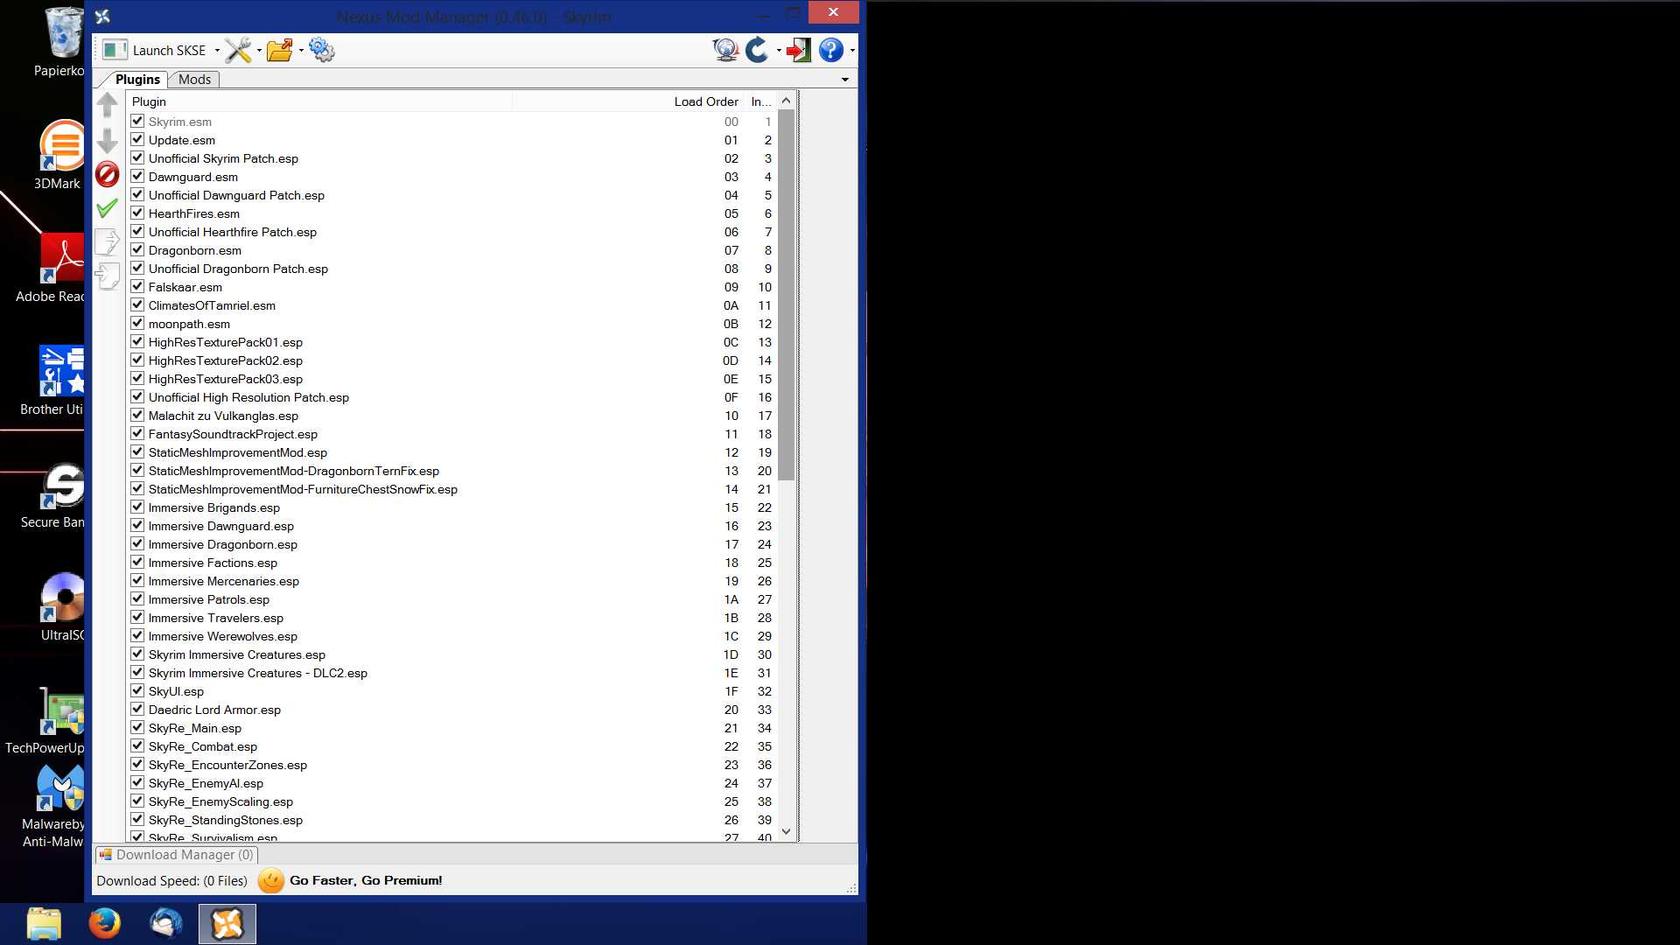Open the blue gears settings

321,50
